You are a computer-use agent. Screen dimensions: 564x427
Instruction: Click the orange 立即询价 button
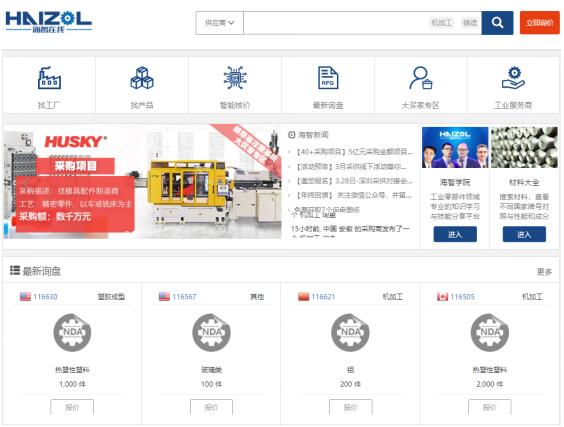pos(540,23)
